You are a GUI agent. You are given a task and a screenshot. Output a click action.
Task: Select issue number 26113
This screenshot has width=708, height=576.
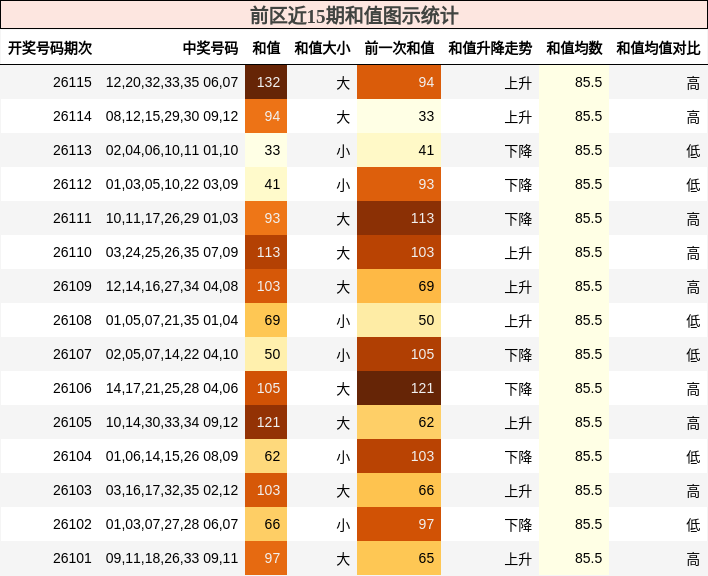point(72,150)
